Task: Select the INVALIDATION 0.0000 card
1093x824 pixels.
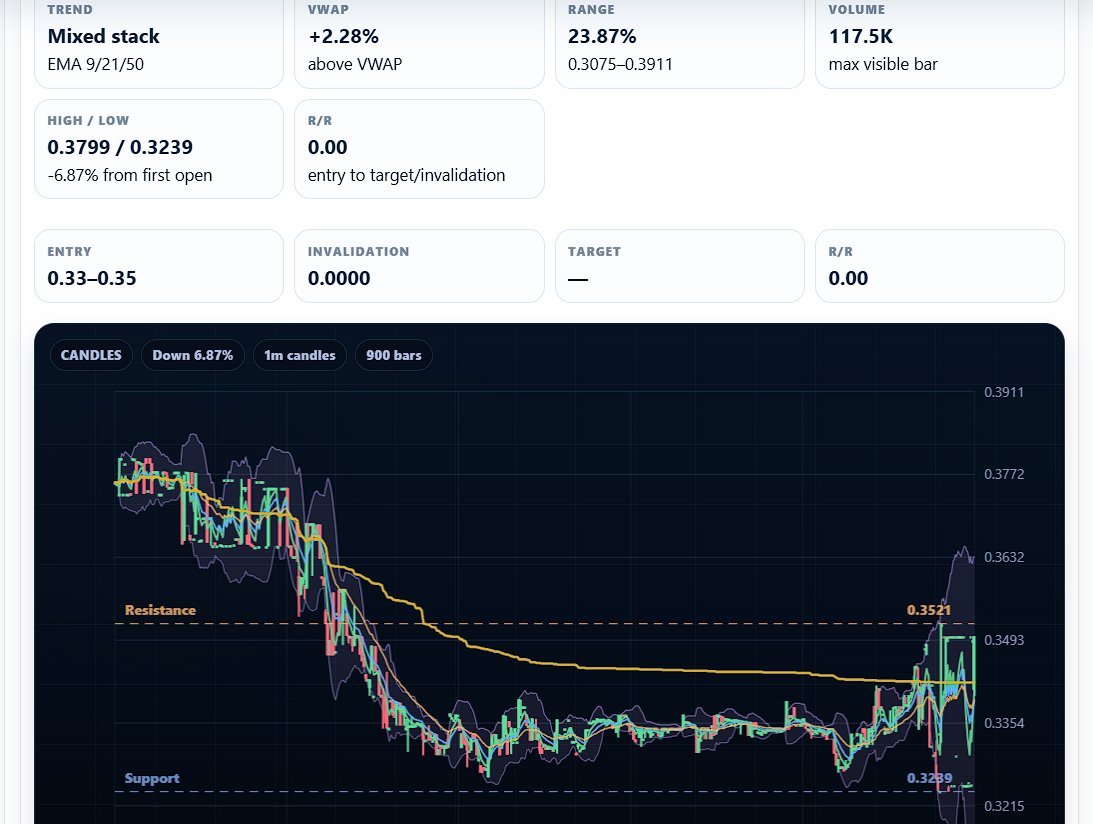Action: tap(419, 266)
